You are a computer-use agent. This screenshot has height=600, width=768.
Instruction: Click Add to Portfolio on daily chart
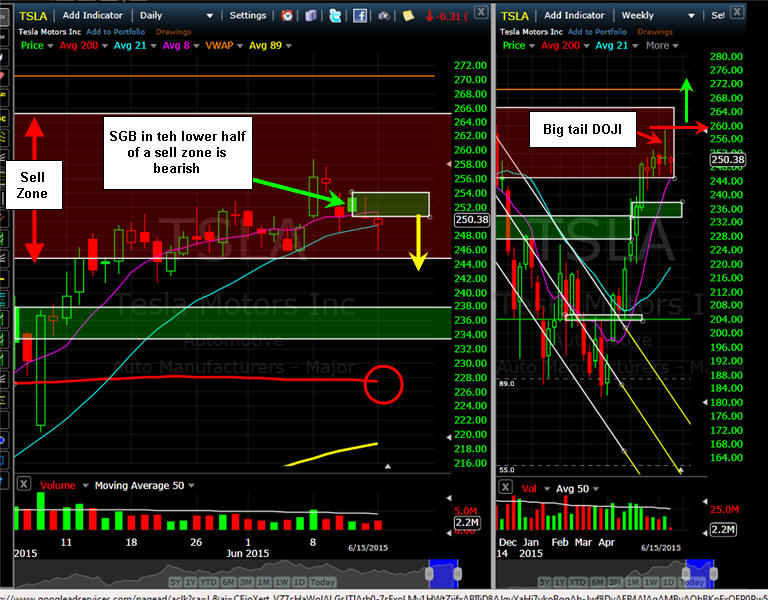(x=116, y=32)
